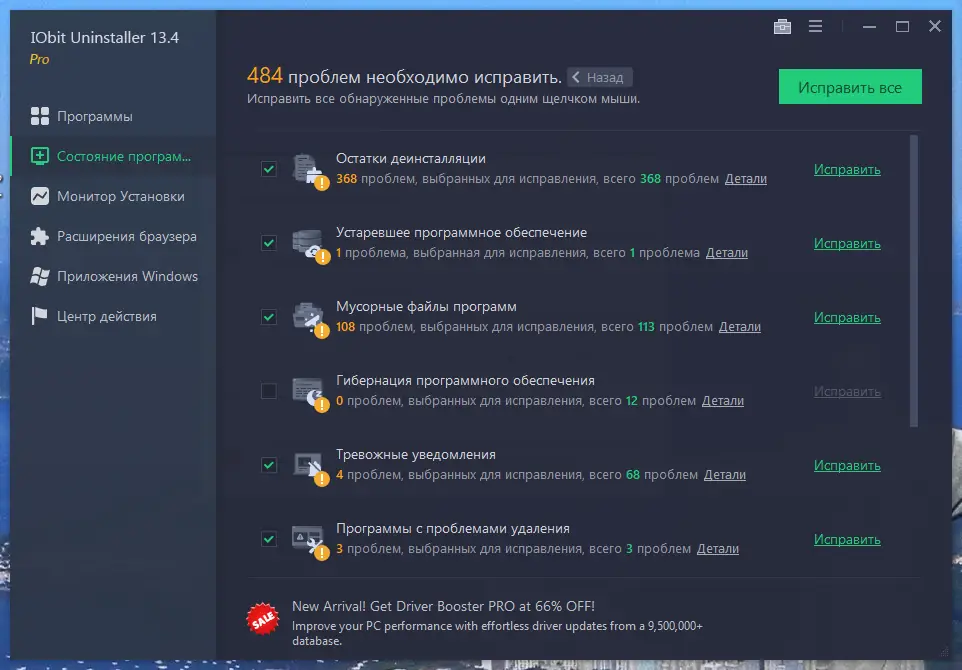Uncheck the Остатки деинсталляции checkbox
The width and height of the screenshot is (962, 670).
[x=269, y=169]
